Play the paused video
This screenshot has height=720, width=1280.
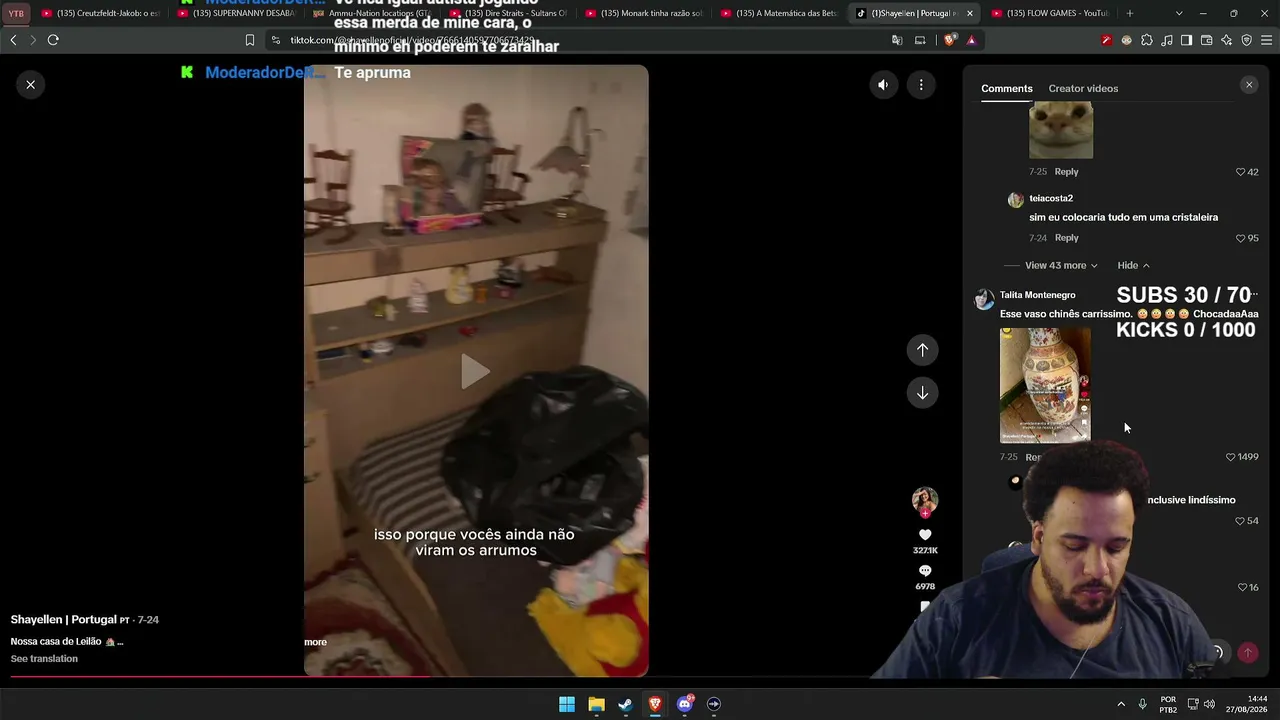point(475,371)
